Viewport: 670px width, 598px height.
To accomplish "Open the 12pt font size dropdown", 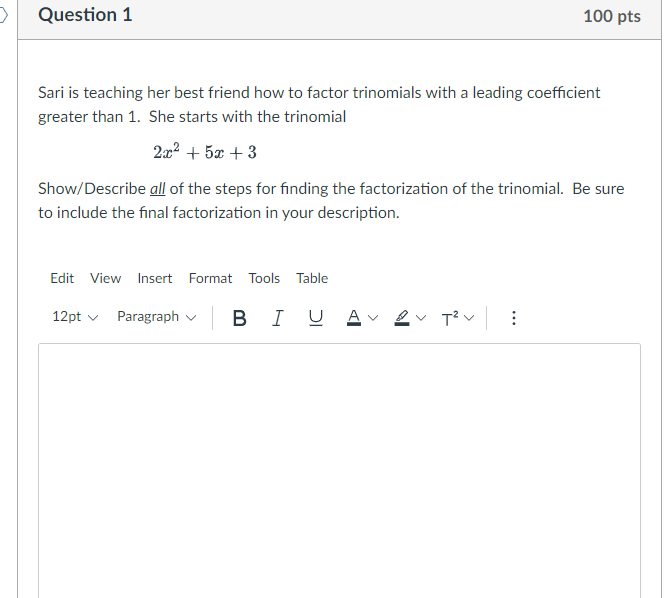I will (75, 317).
